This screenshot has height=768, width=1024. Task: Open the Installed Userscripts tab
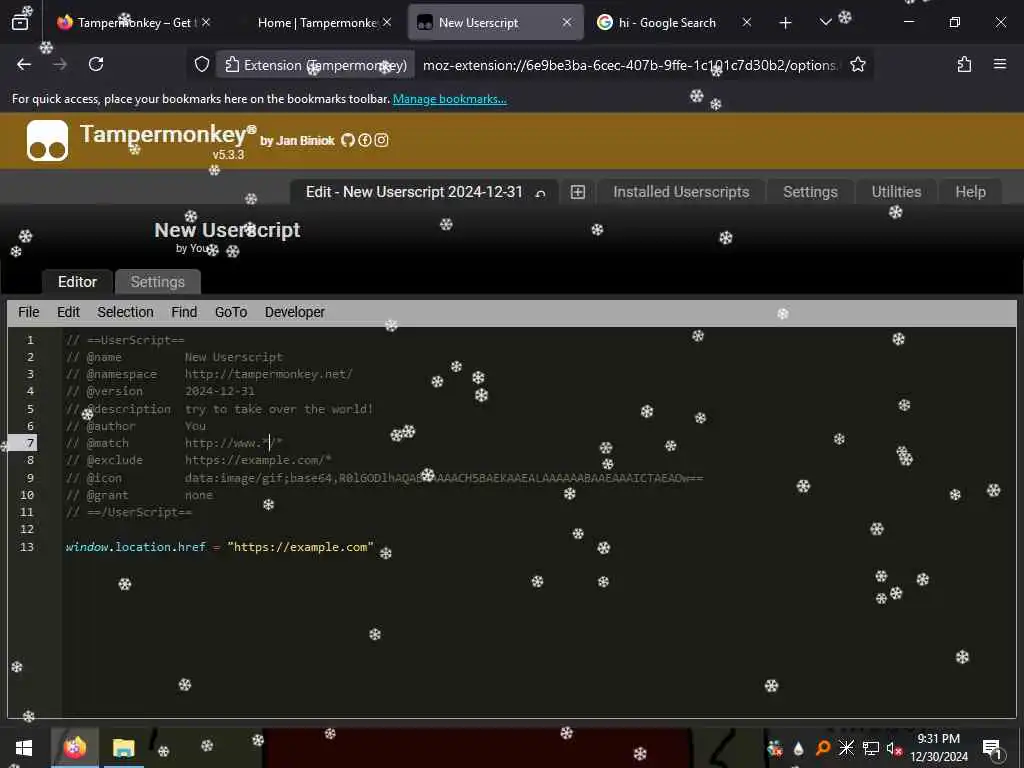click(x=680, y=192)
